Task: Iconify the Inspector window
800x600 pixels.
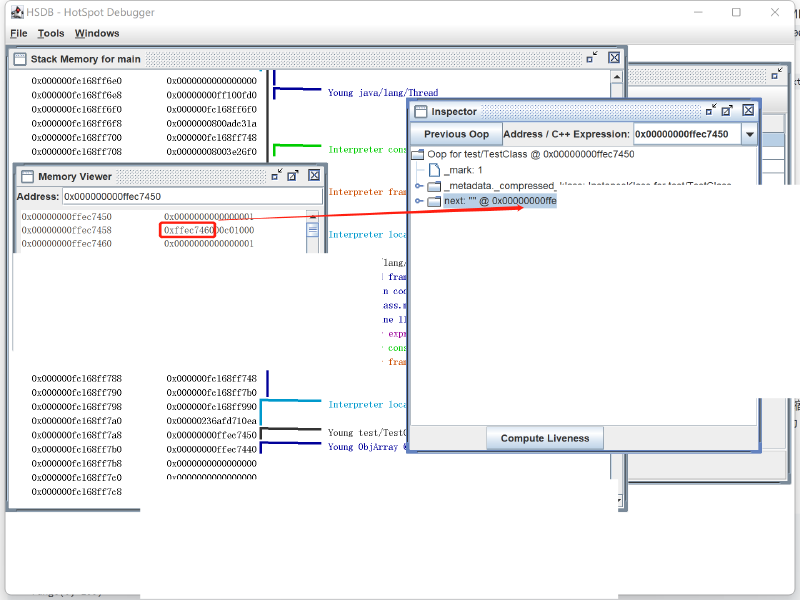Action: 711,111
